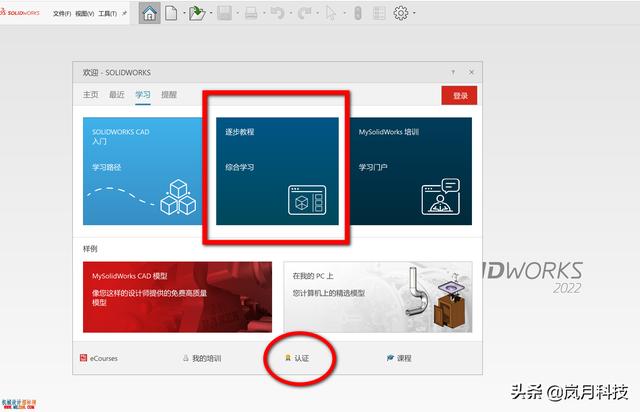Image resolution: width=640 pixels, height=412 pixels.
Task: Click the Undo arrow icon
Action: (x=278, y=13)
